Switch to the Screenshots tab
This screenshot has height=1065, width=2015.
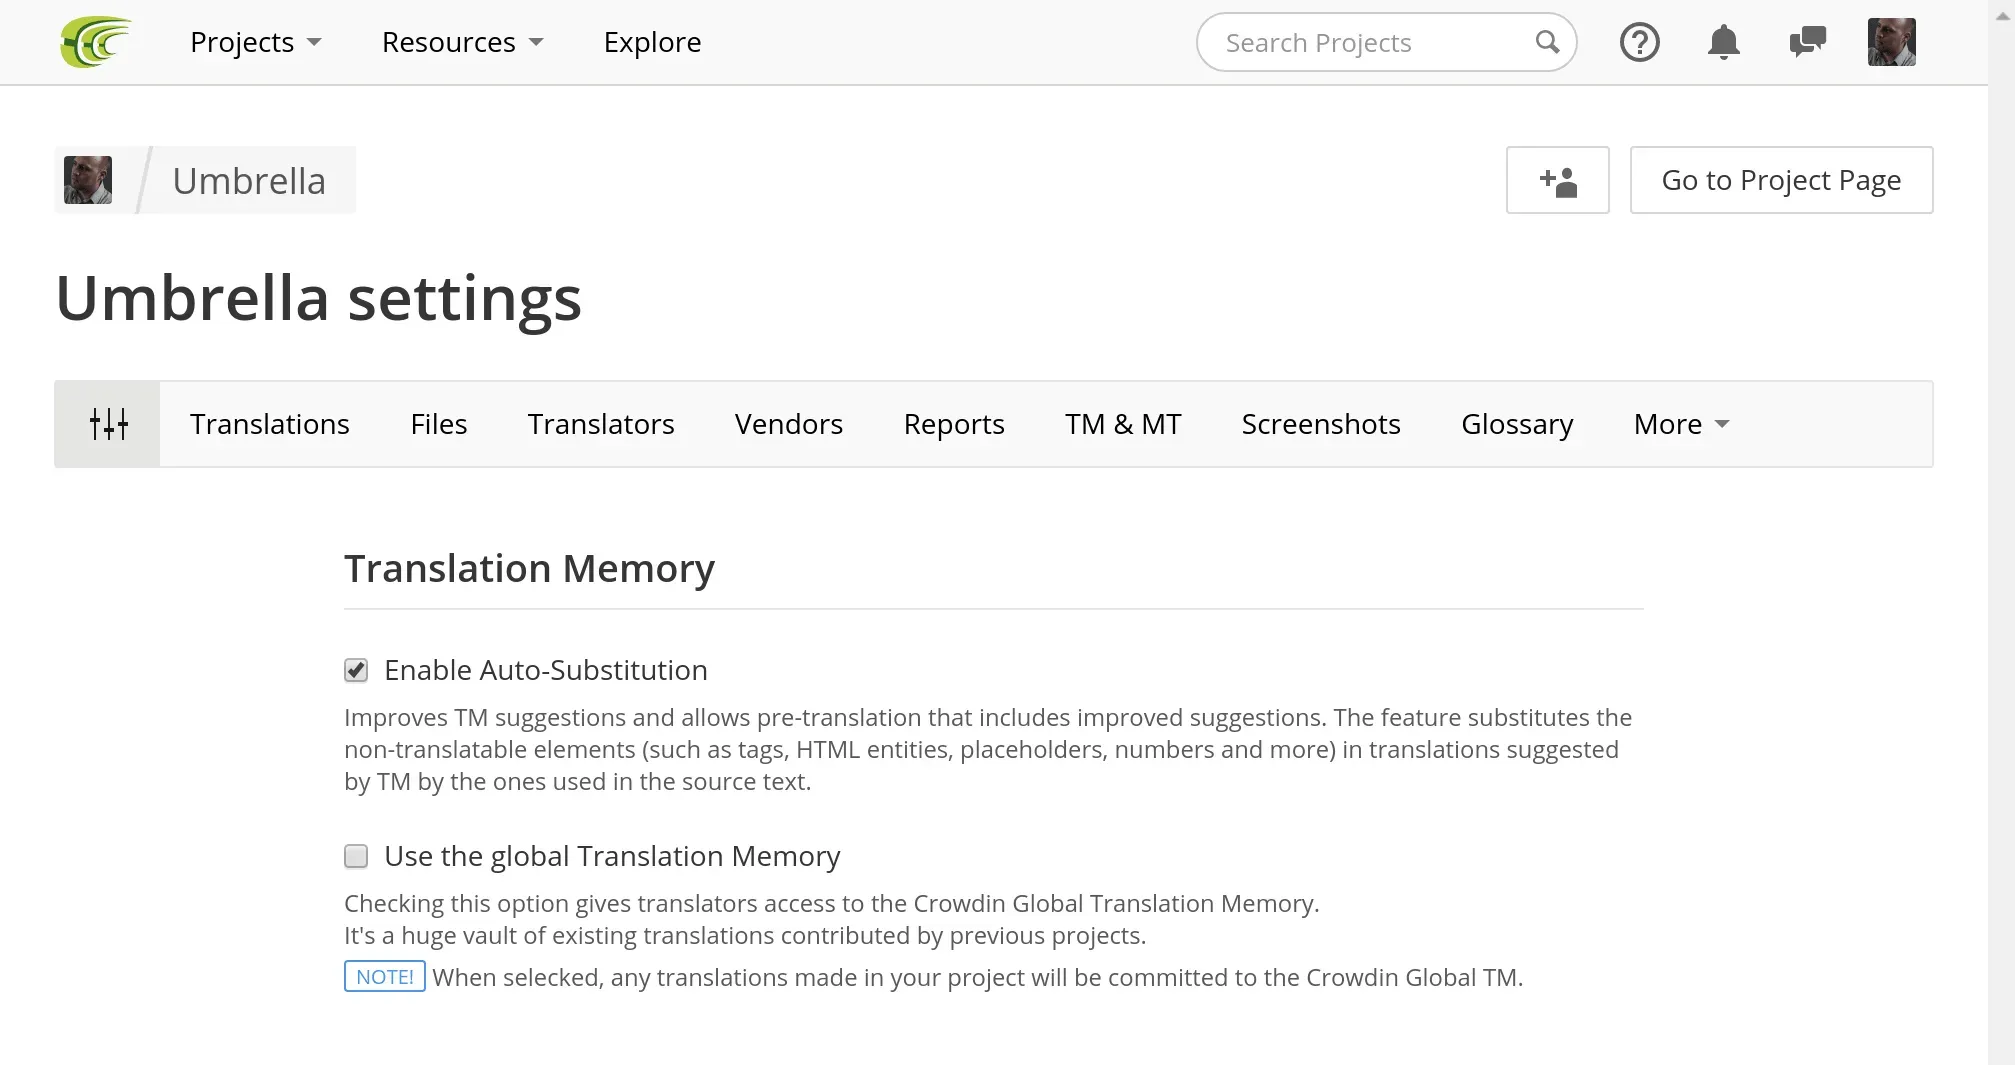[1321, 424]
